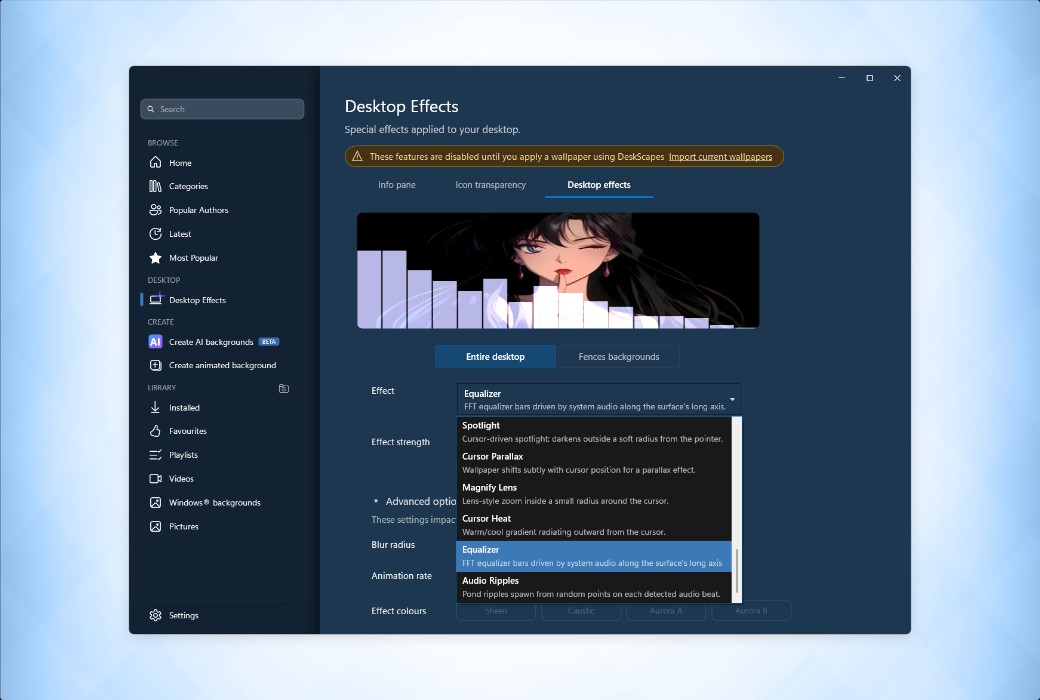
Task: Click the Import current wallpapers link
Action: tap(720, 157)
